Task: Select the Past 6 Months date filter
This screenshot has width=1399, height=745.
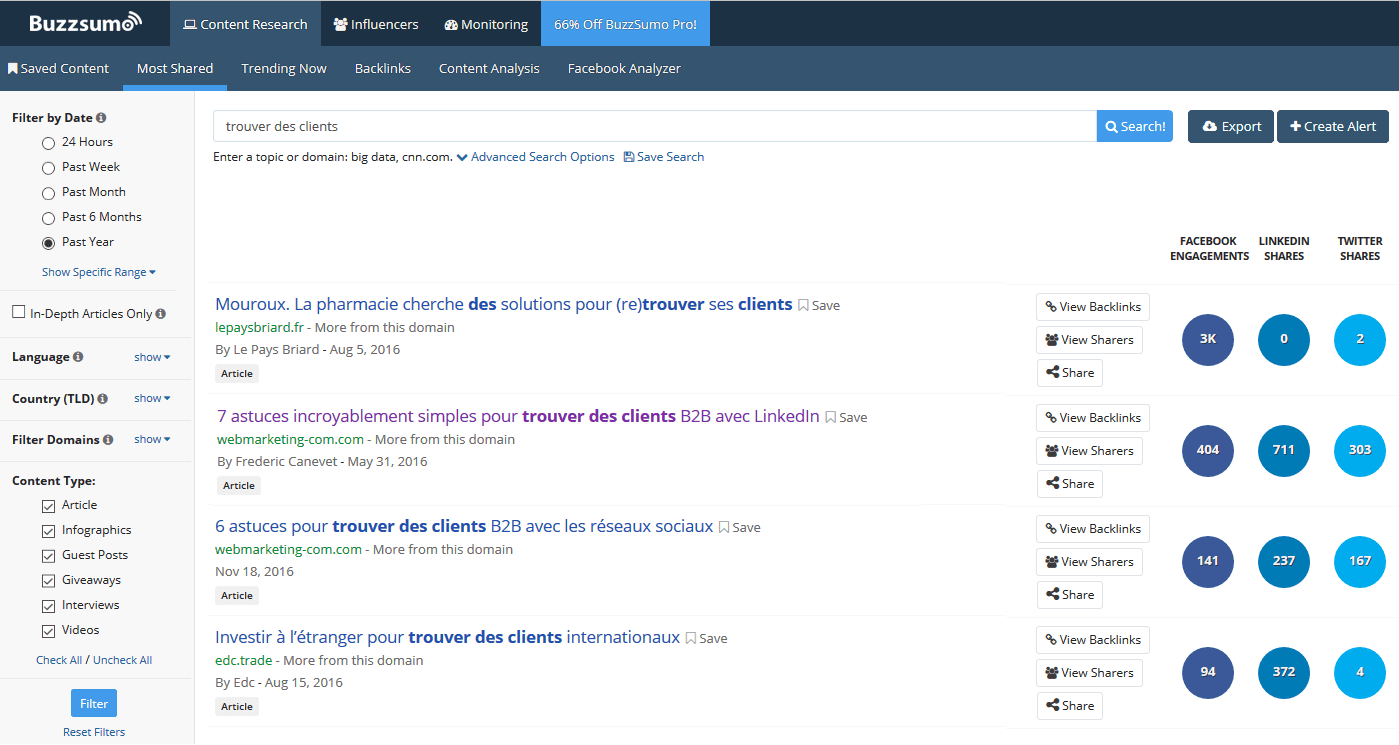Action: tap(48, 218)
